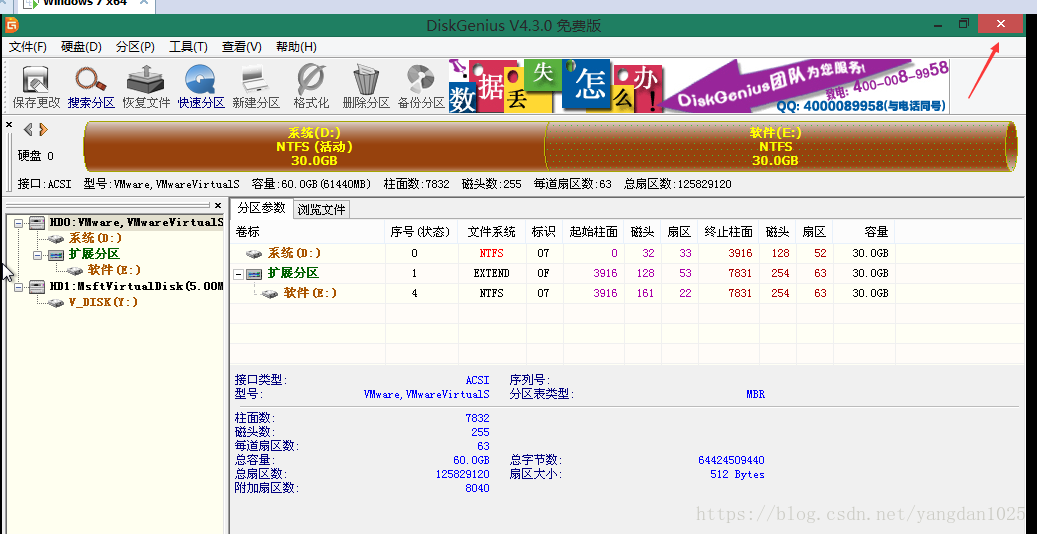Click the 512 Bytes sector size value
This screenshot has width=1037, height=534.
pos(737,474)
